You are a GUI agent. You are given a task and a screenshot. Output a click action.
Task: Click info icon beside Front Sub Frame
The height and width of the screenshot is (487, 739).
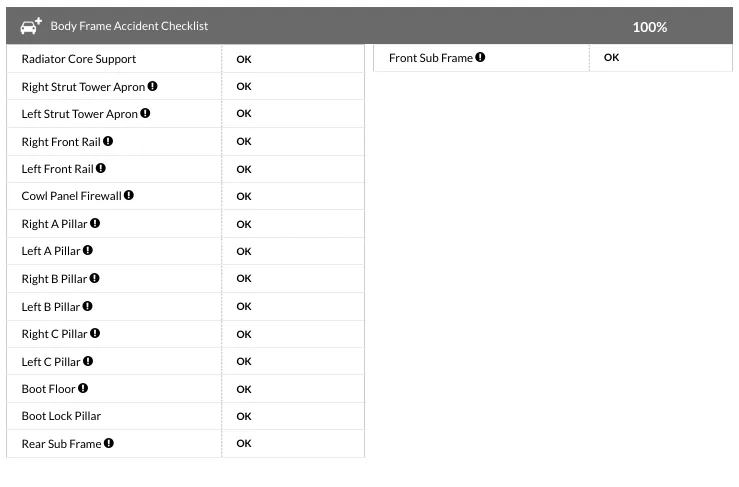point(480,58)
